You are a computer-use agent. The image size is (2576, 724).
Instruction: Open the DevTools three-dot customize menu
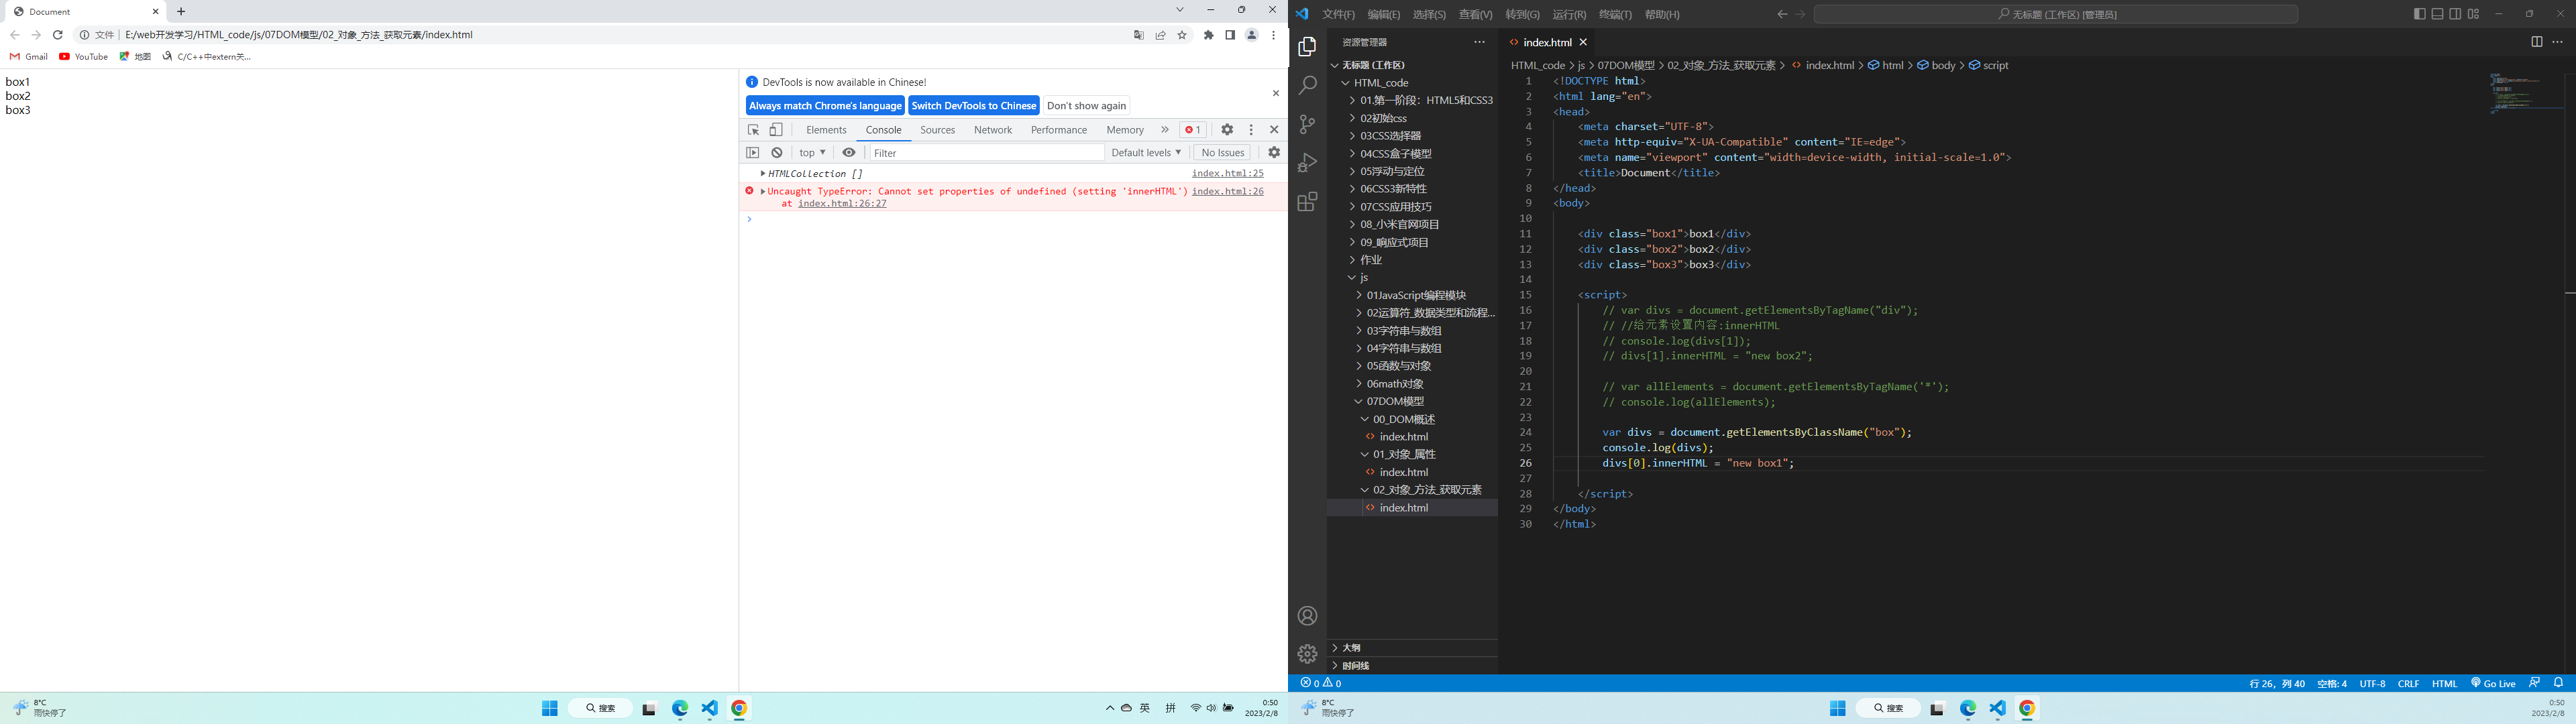pyautogui.click(x=1251, y=130)
